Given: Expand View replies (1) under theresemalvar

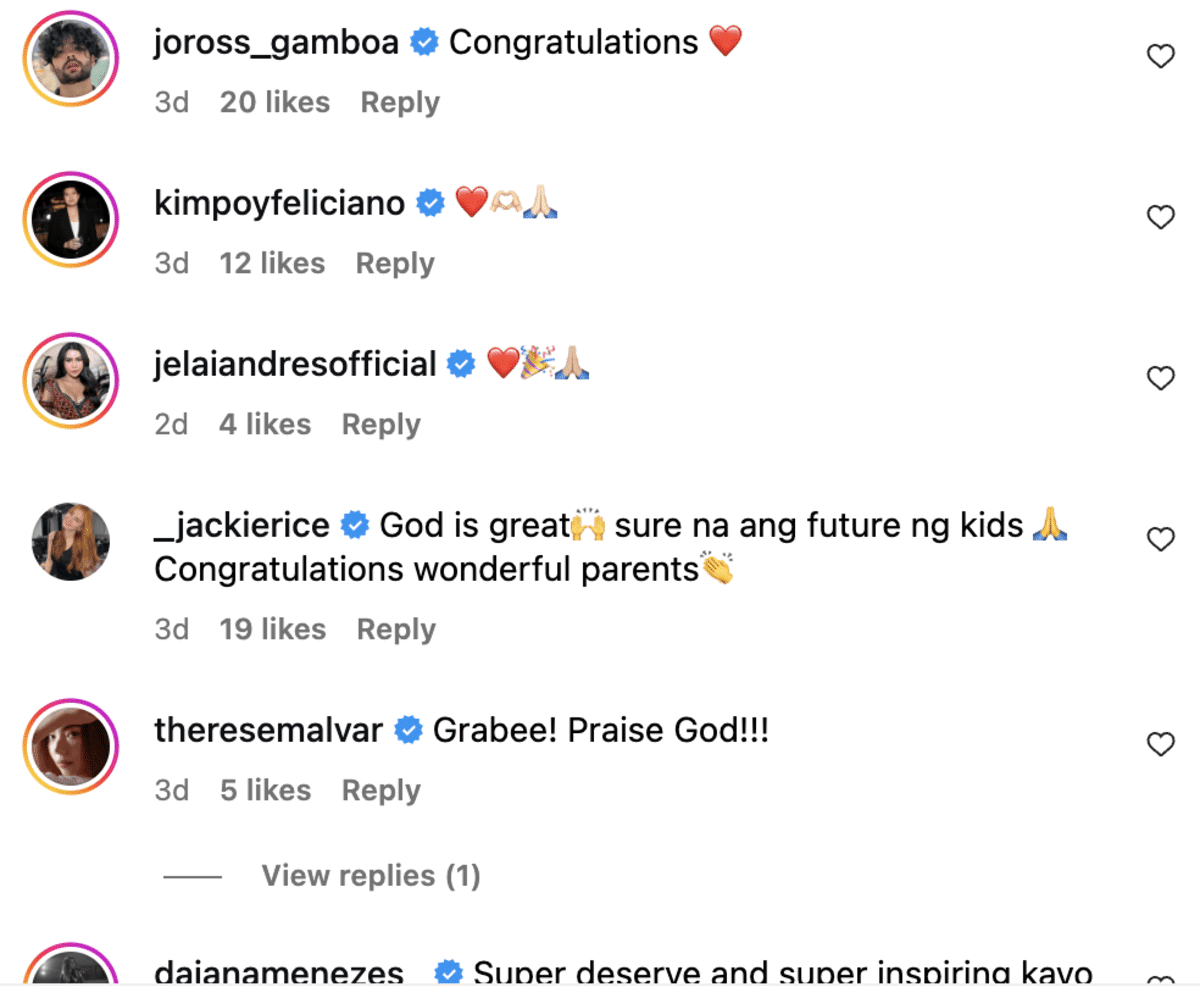Looking at the screenshot, I should [x=370, y=876].
